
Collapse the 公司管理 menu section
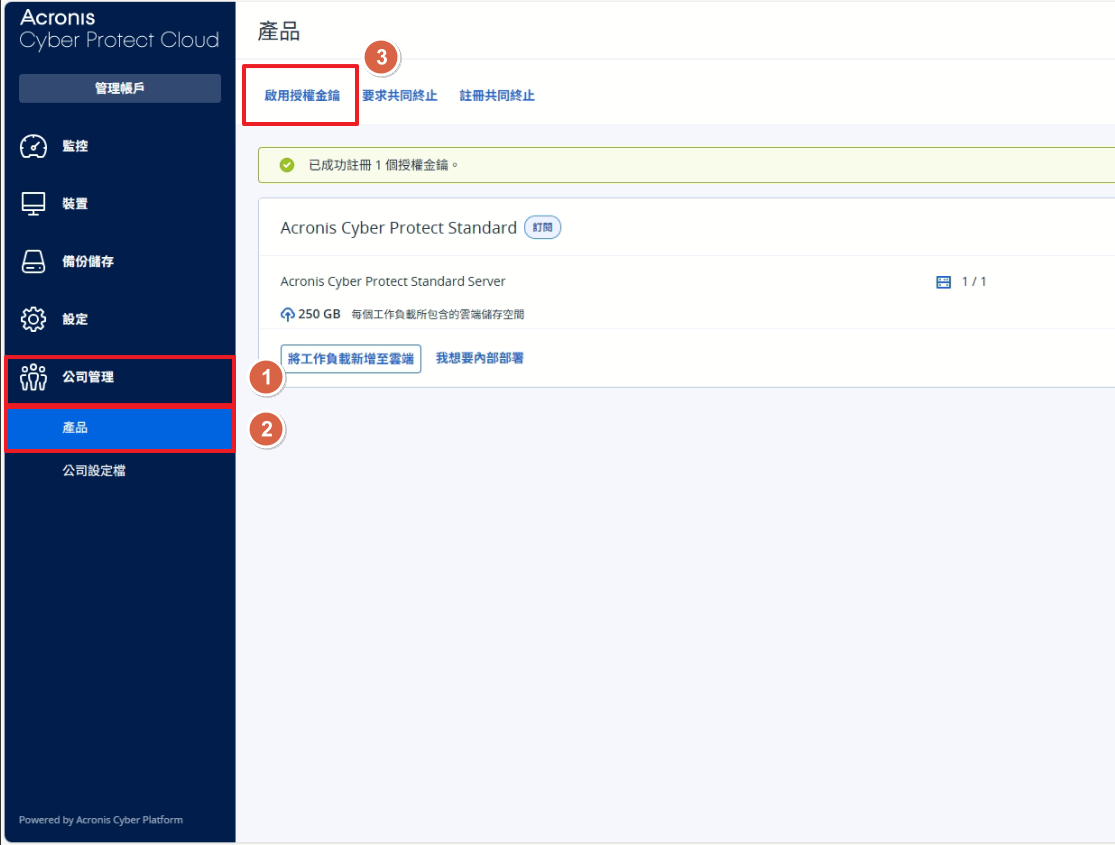coord(119,379)
